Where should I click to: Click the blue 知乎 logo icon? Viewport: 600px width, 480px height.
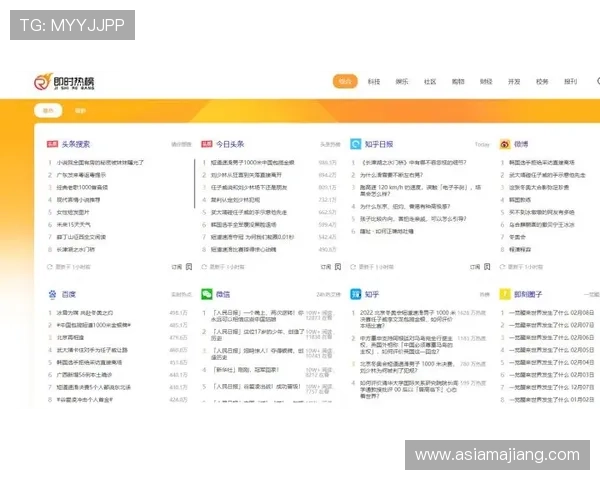pyautogui.click(x=355, y=294)
